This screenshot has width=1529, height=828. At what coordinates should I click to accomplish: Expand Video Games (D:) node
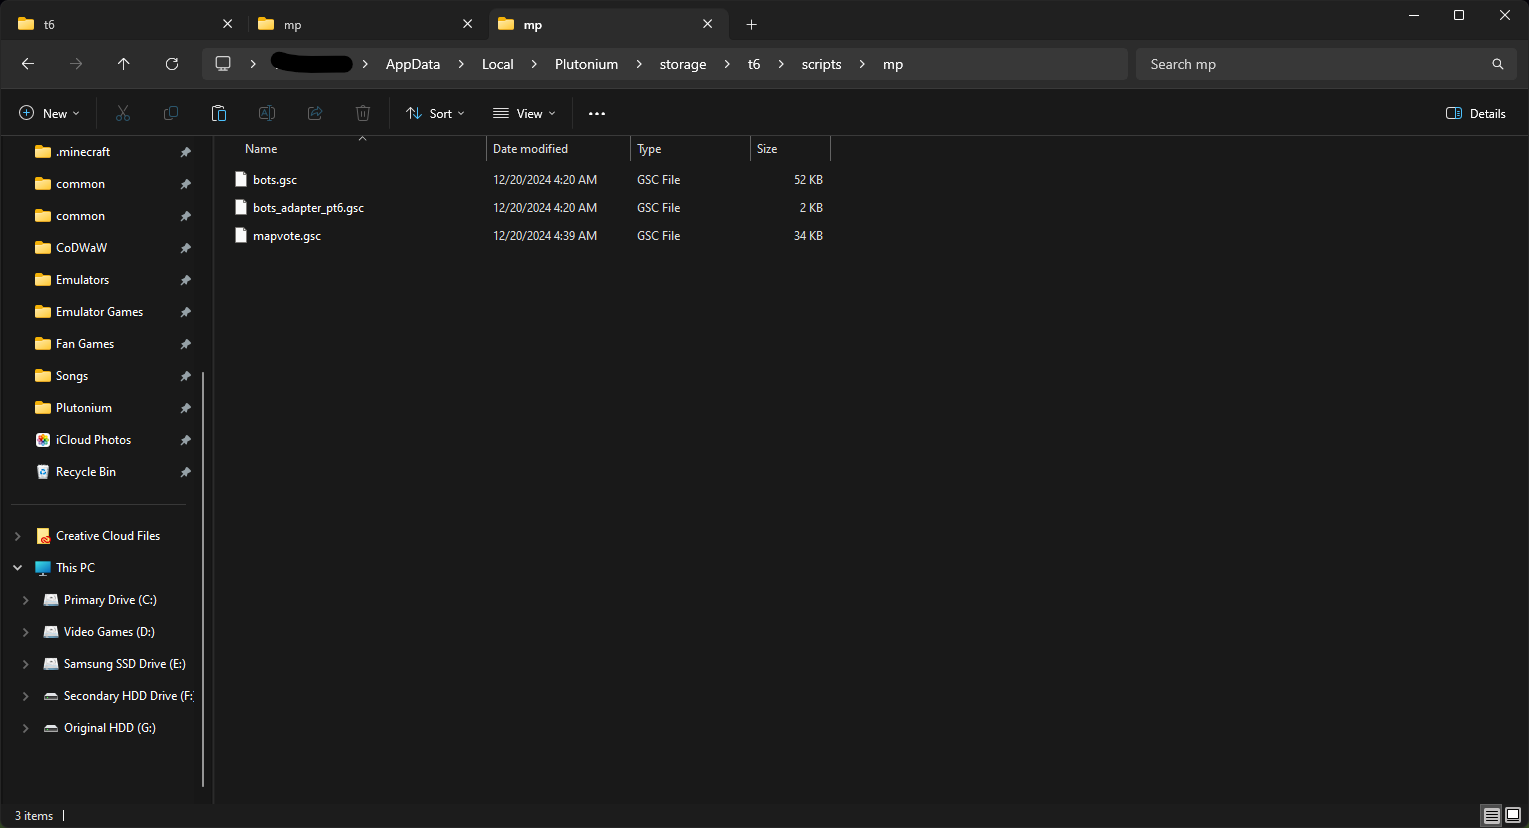click(x=26, y=632)
